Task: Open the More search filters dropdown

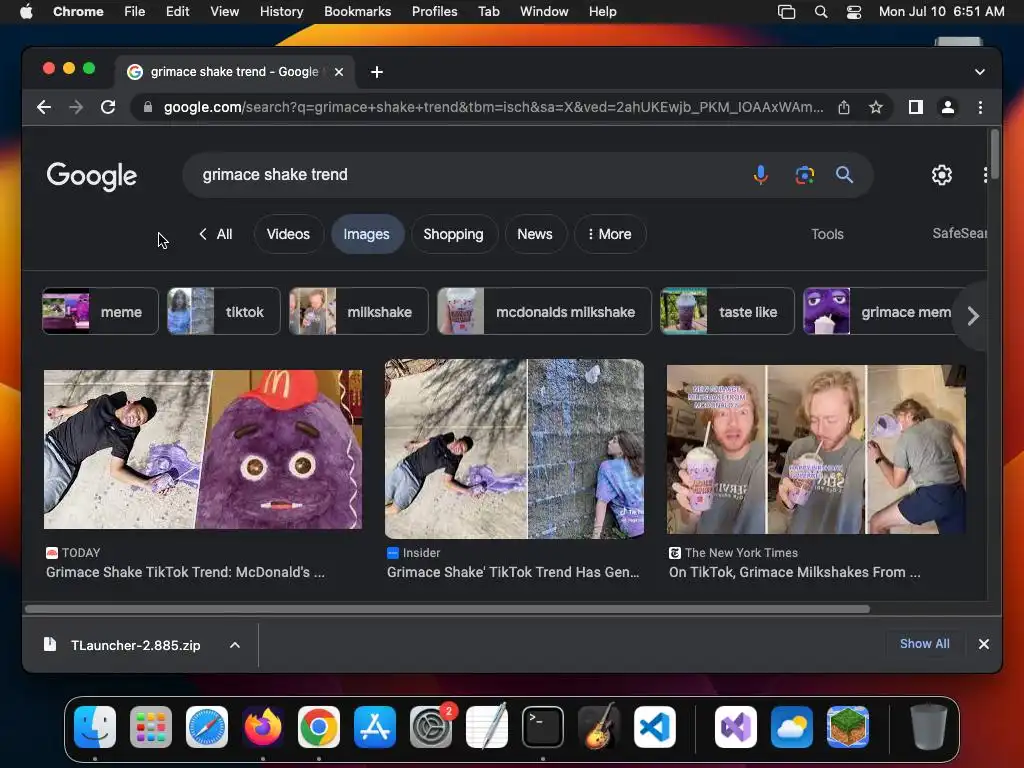Action: click(x=610, y=234)
